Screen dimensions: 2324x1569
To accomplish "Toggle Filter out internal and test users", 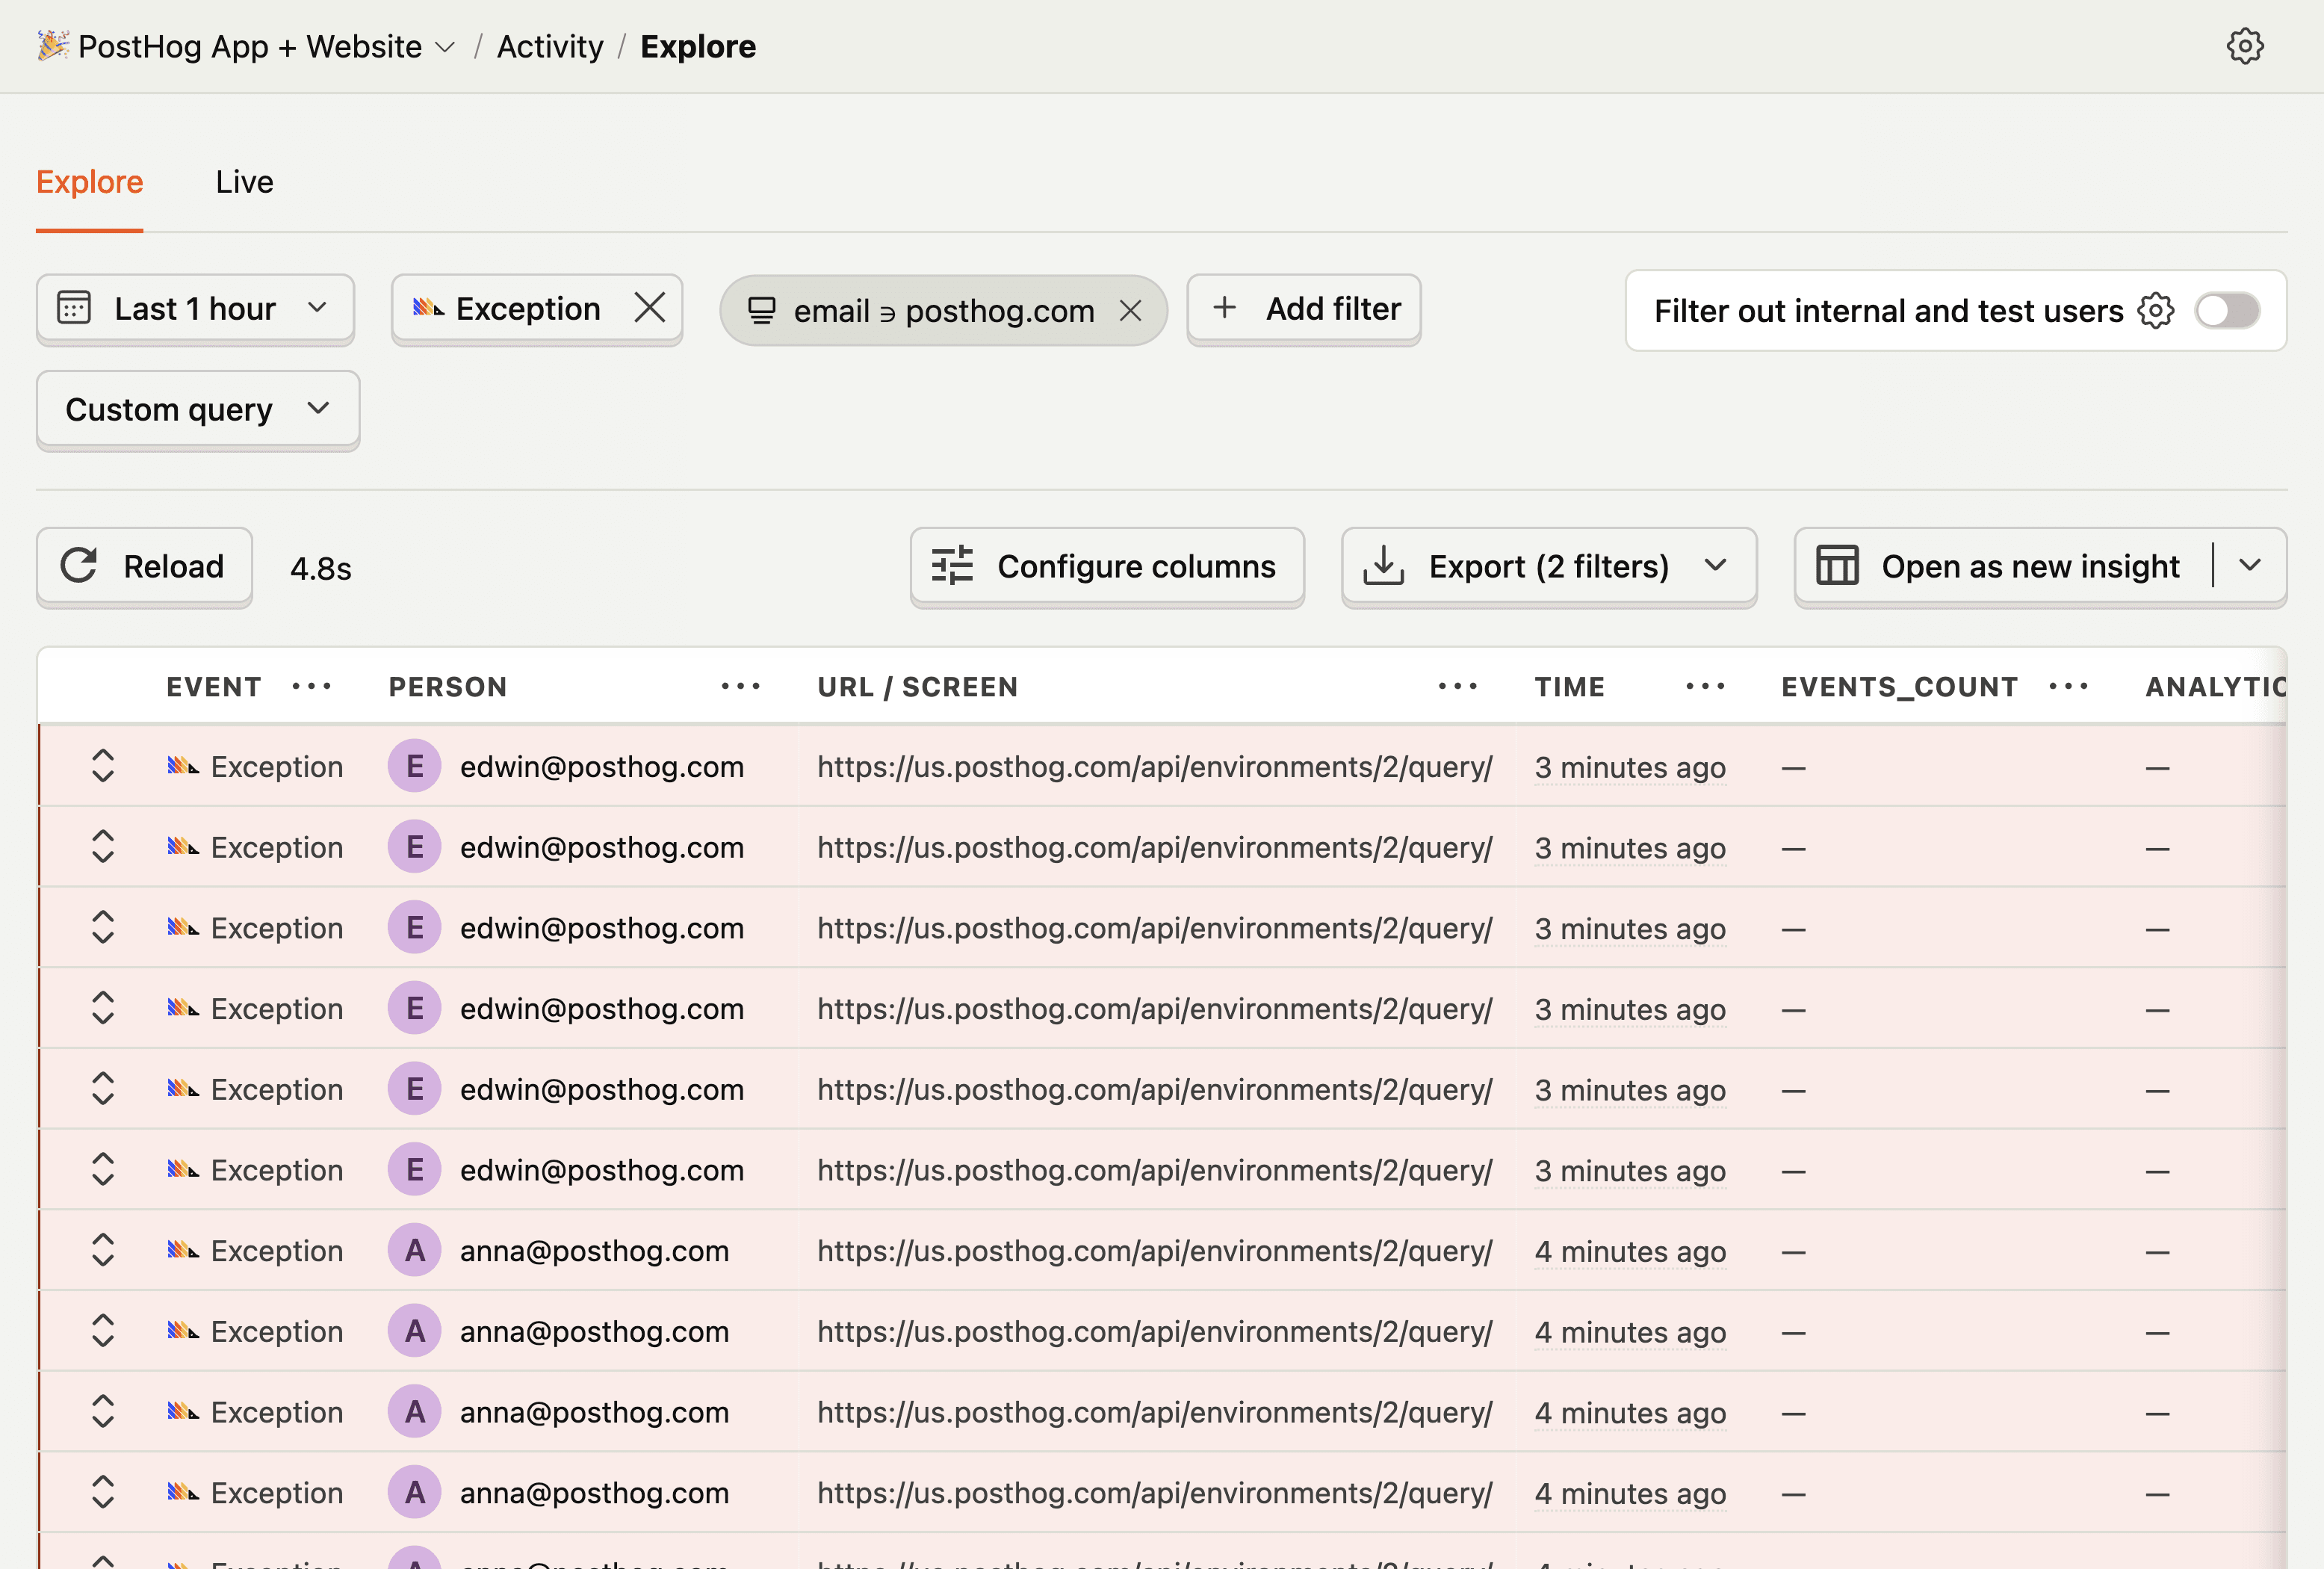I will point(2226,311).
